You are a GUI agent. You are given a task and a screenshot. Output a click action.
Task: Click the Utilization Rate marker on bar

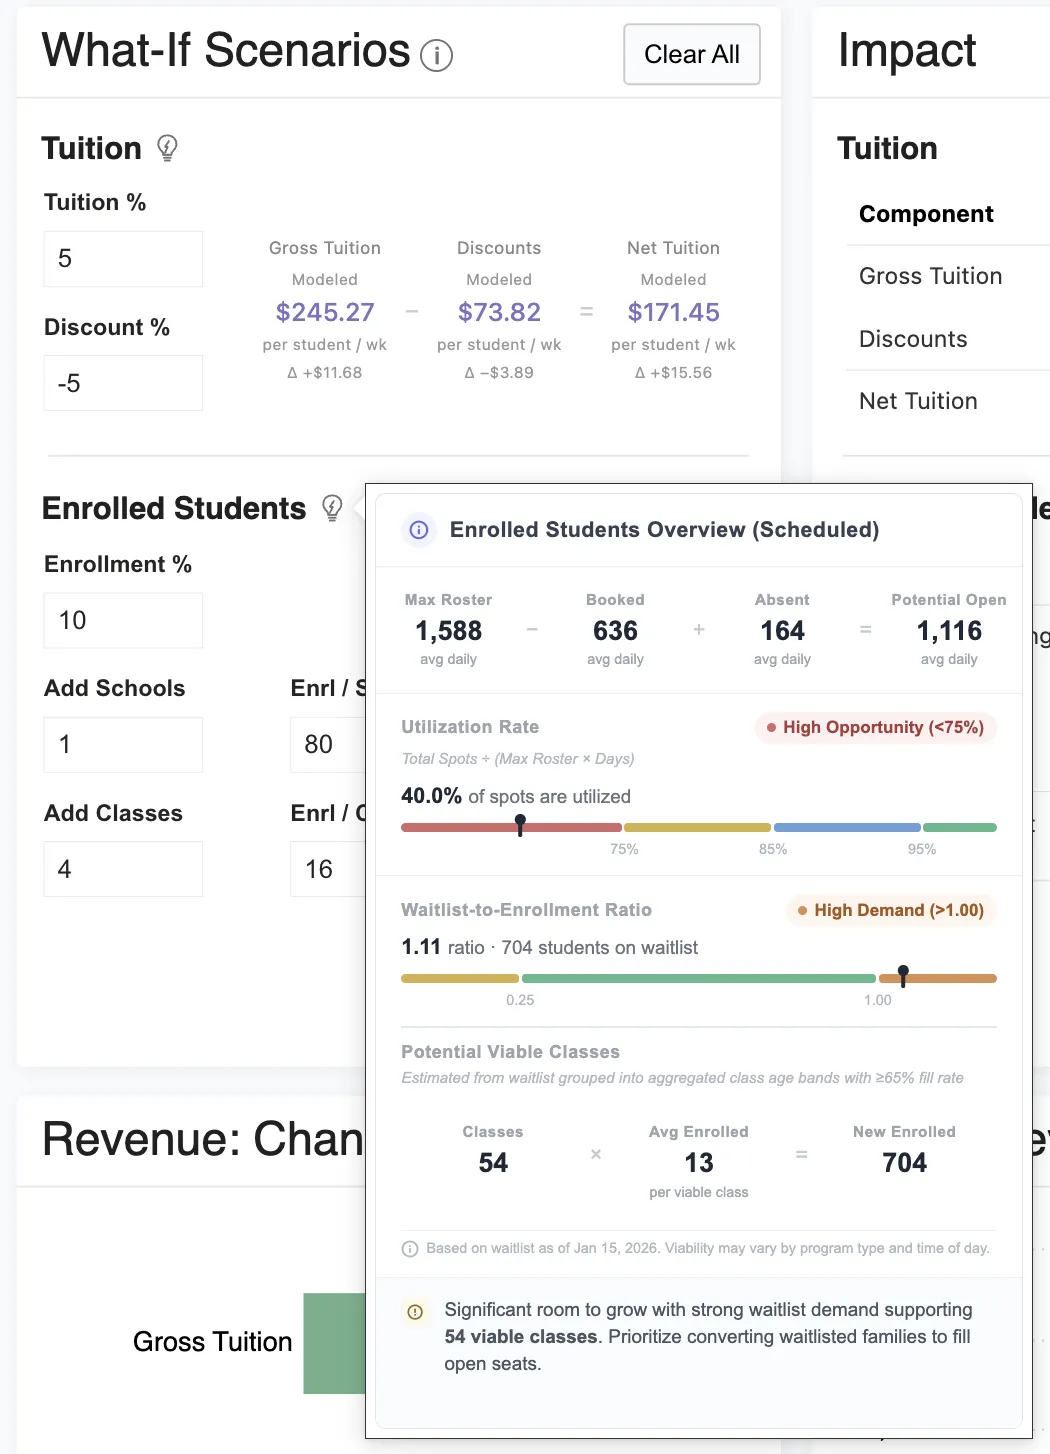click(520, 825)
